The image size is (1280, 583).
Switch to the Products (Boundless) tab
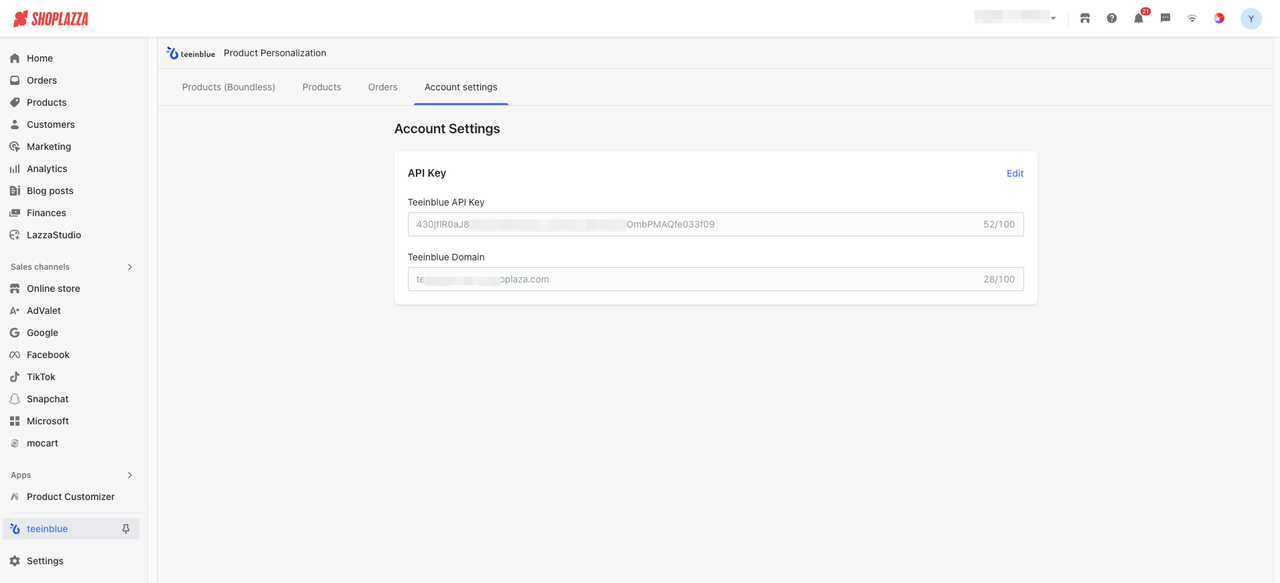pyautogui.click(x=228, y=87)
